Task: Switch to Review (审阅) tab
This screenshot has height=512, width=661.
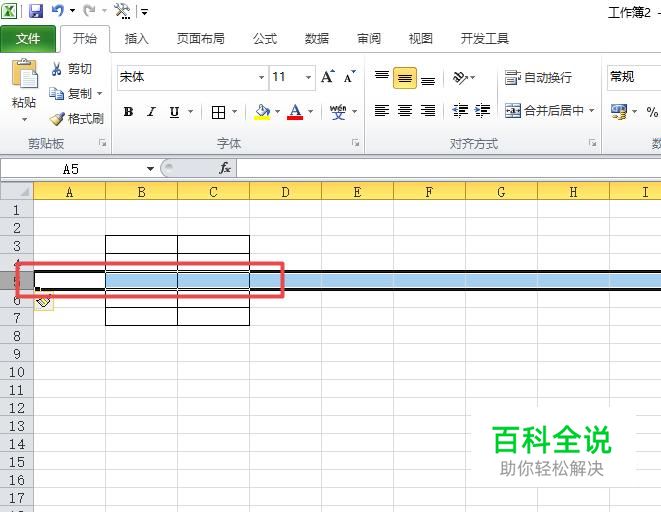Action: (369, 39)
